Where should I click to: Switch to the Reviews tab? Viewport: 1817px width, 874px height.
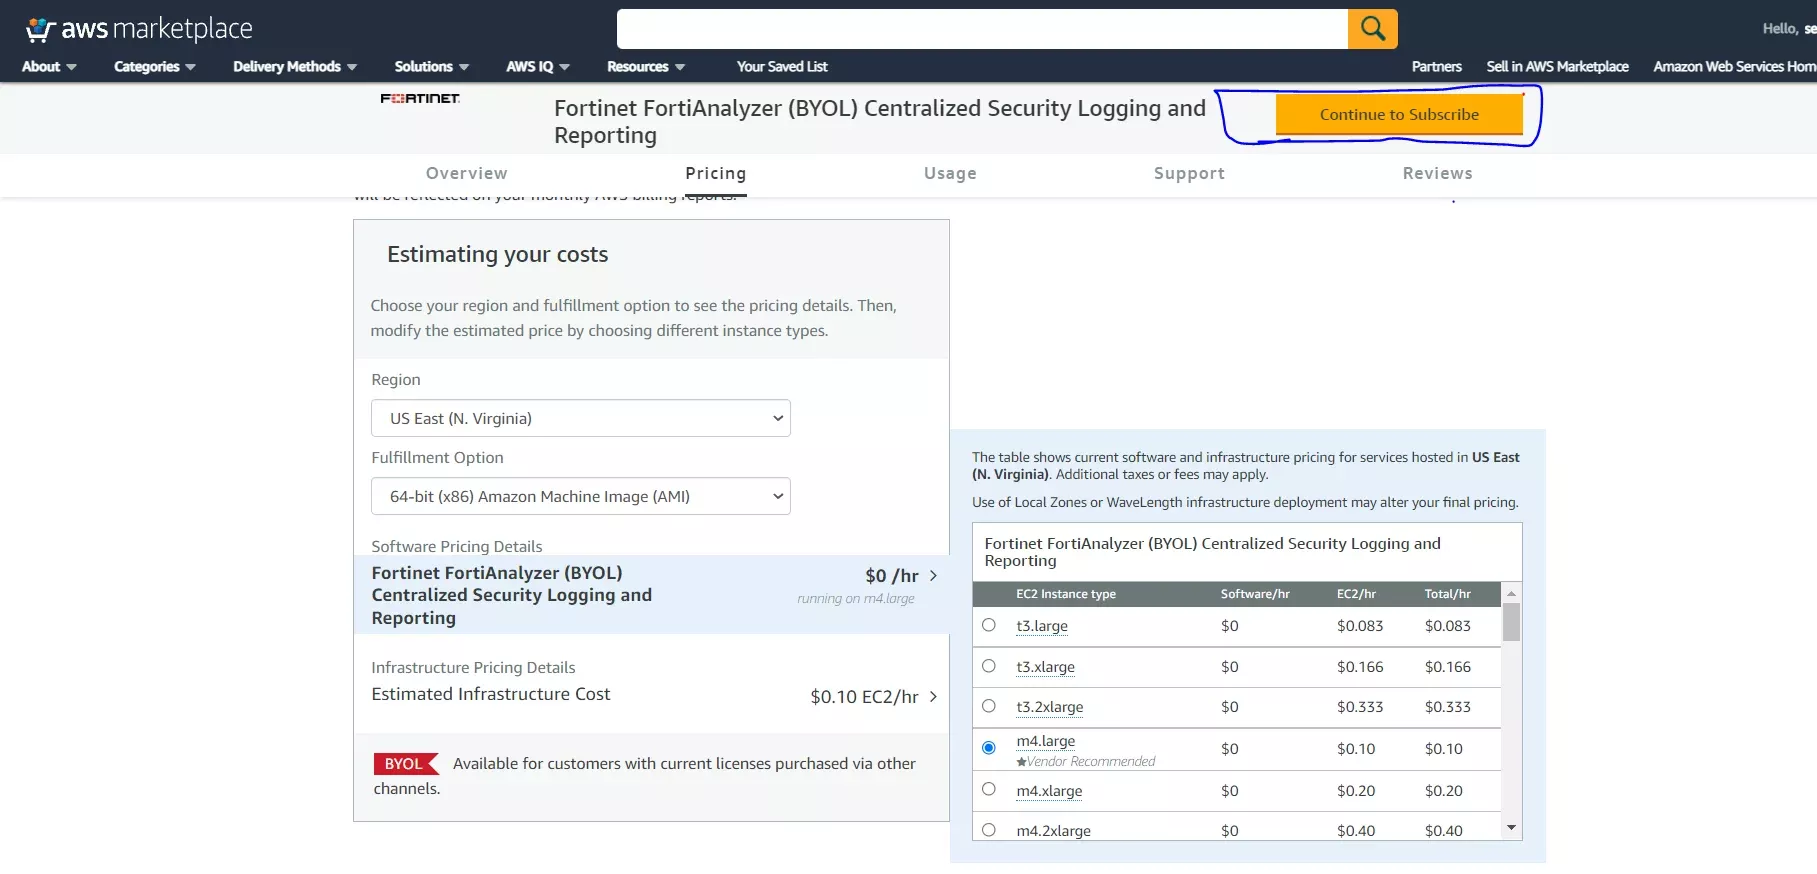[x=1437, y=173]
